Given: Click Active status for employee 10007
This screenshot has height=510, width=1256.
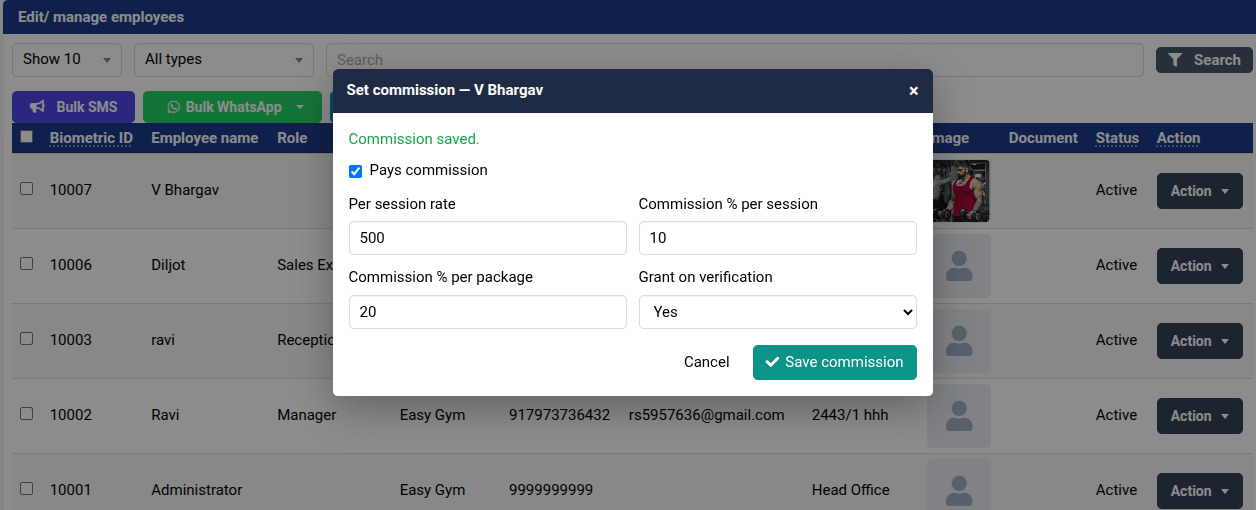Looking at the screenshot, I should point(1116,190).
